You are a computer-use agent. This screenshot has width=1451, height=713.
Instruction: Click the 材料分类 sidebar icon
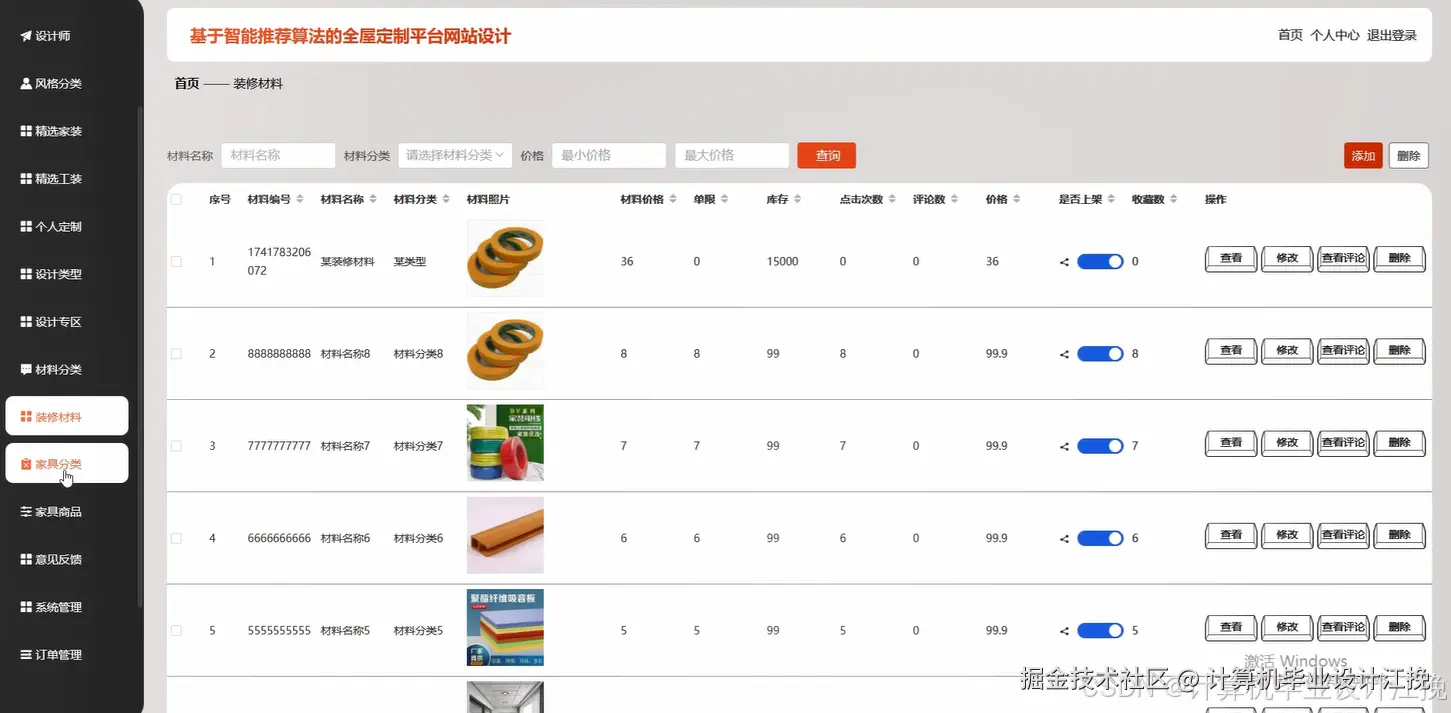click(55, 368)
